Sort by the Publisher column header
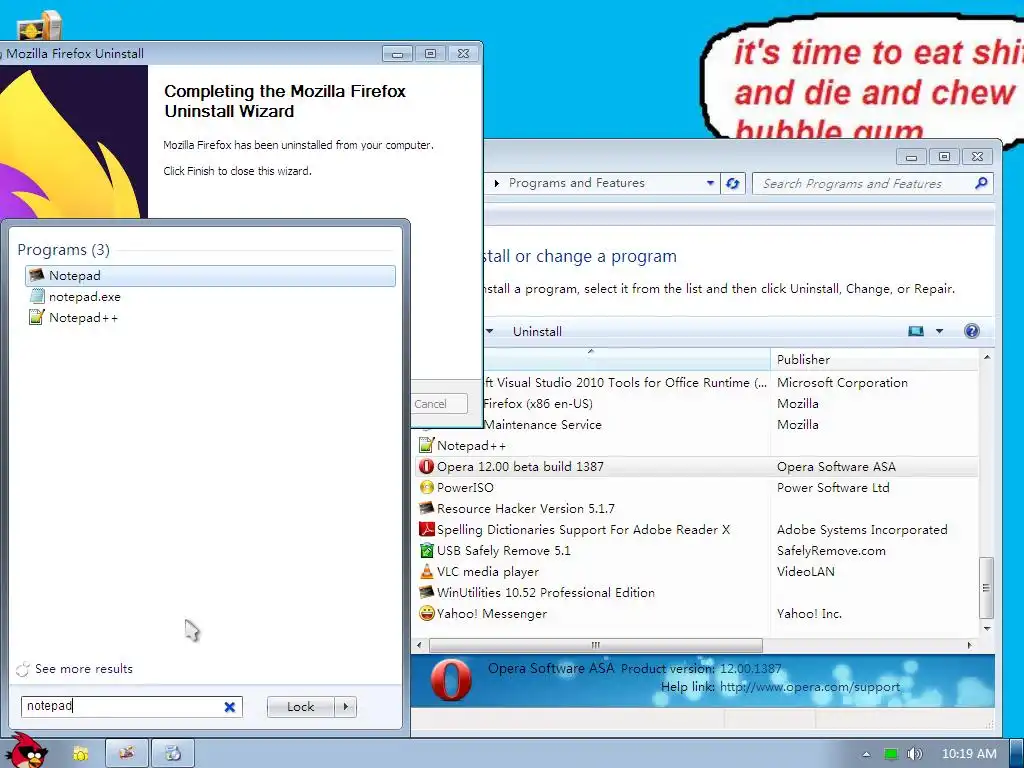Screen dimensions: 1024x768 pos(875,359)
